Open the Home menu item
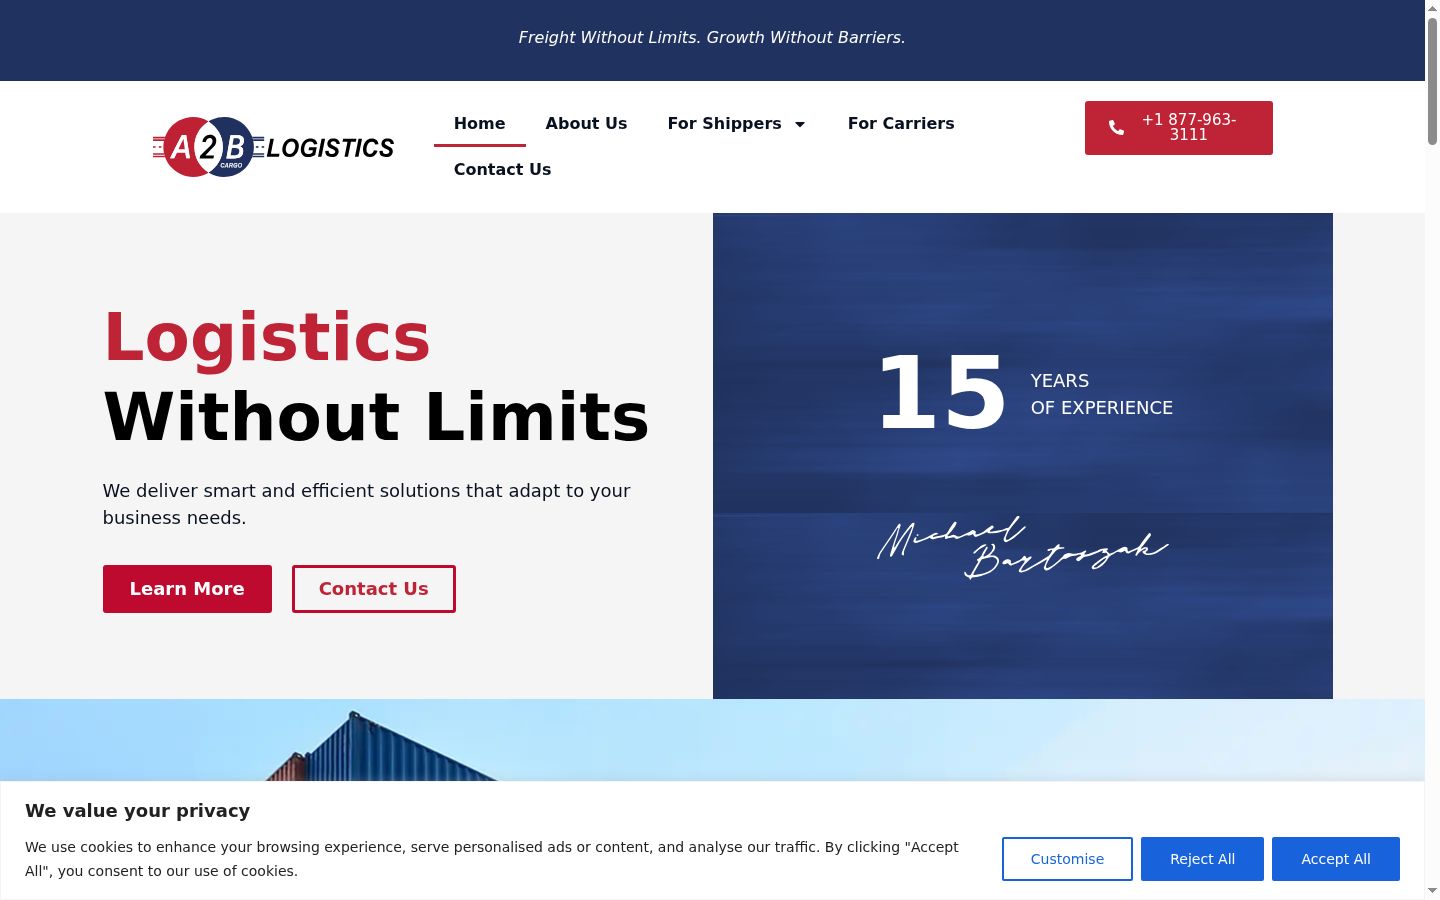 pyautogui.click(x=479, y=124)
